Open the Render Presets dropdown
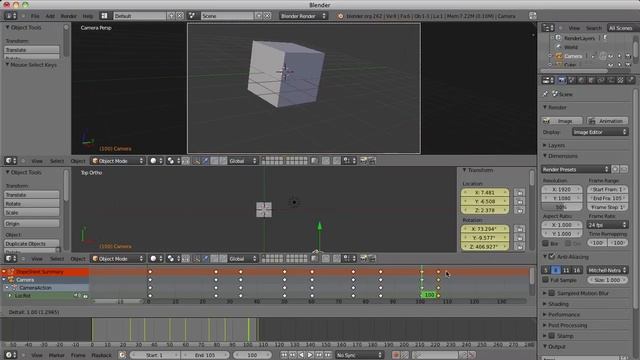The image size is (640, 360). pos(576,169)
